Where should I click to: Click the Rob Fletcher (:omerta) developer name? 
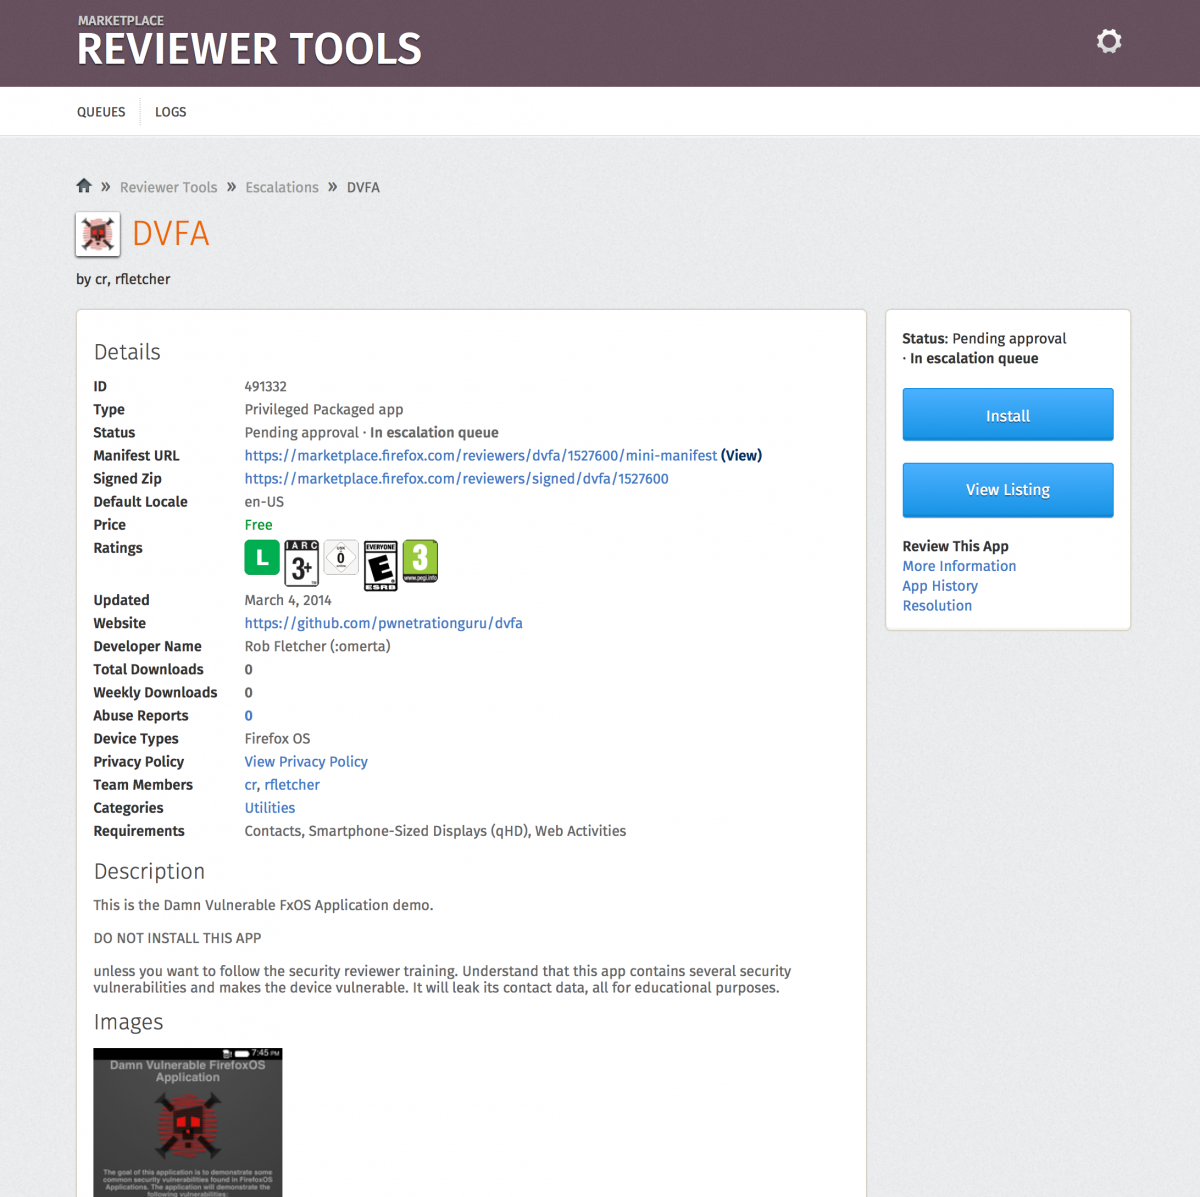point(318,646)
